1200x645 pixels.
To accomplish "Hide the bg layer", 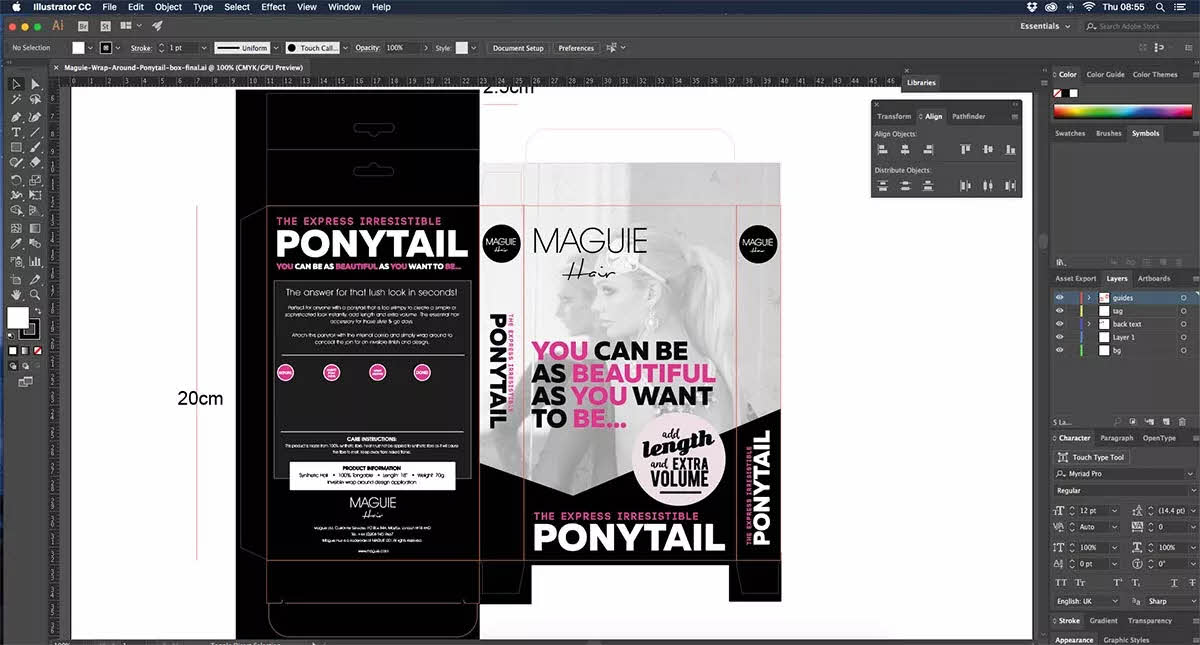I will 1059,350.
